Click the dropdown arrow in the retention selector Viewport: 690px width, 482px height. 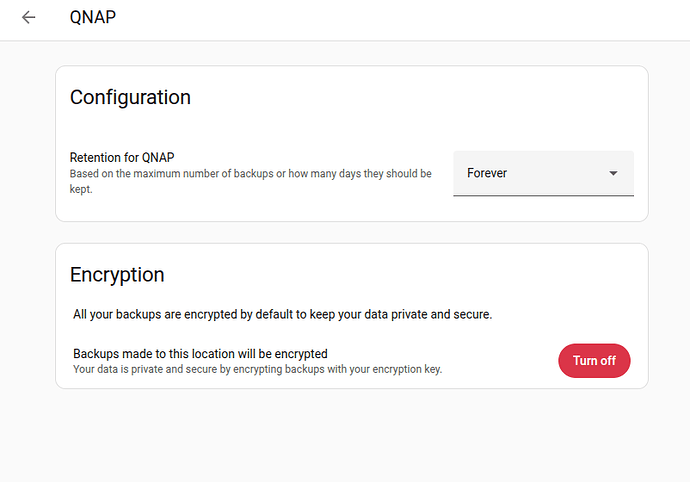tap(613, 174)
